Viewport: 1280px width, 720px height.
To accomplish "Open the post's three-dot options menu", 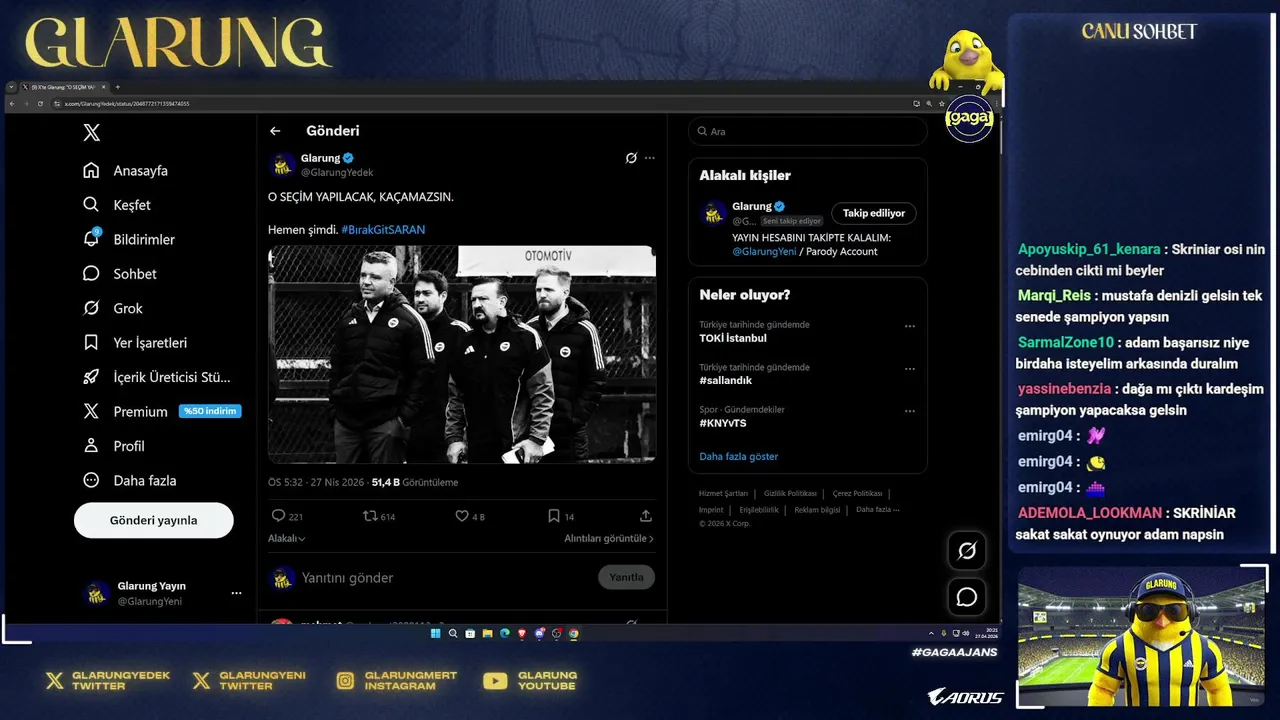I will pyautogui.click(x=650, y=158).
